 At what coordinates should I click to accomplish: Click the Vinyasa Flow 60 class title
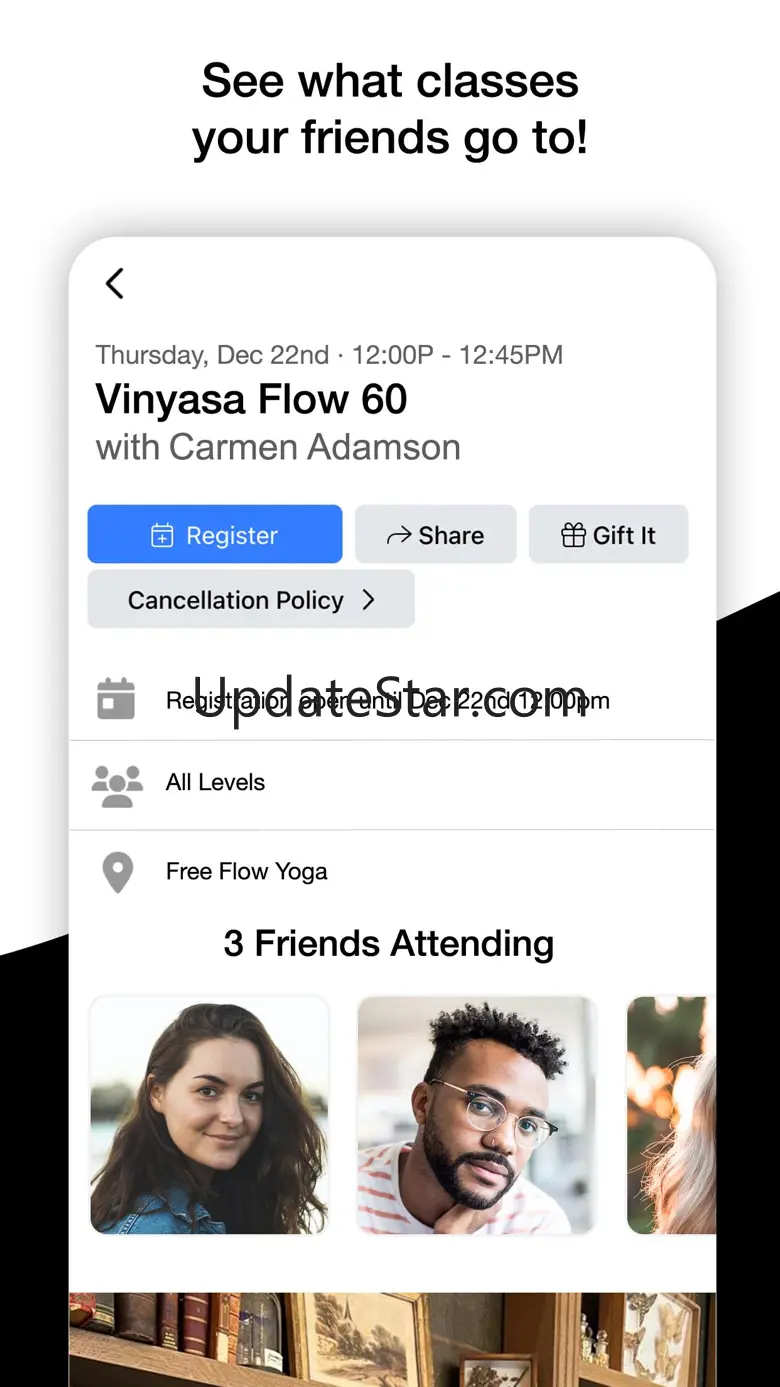[251, 400]
